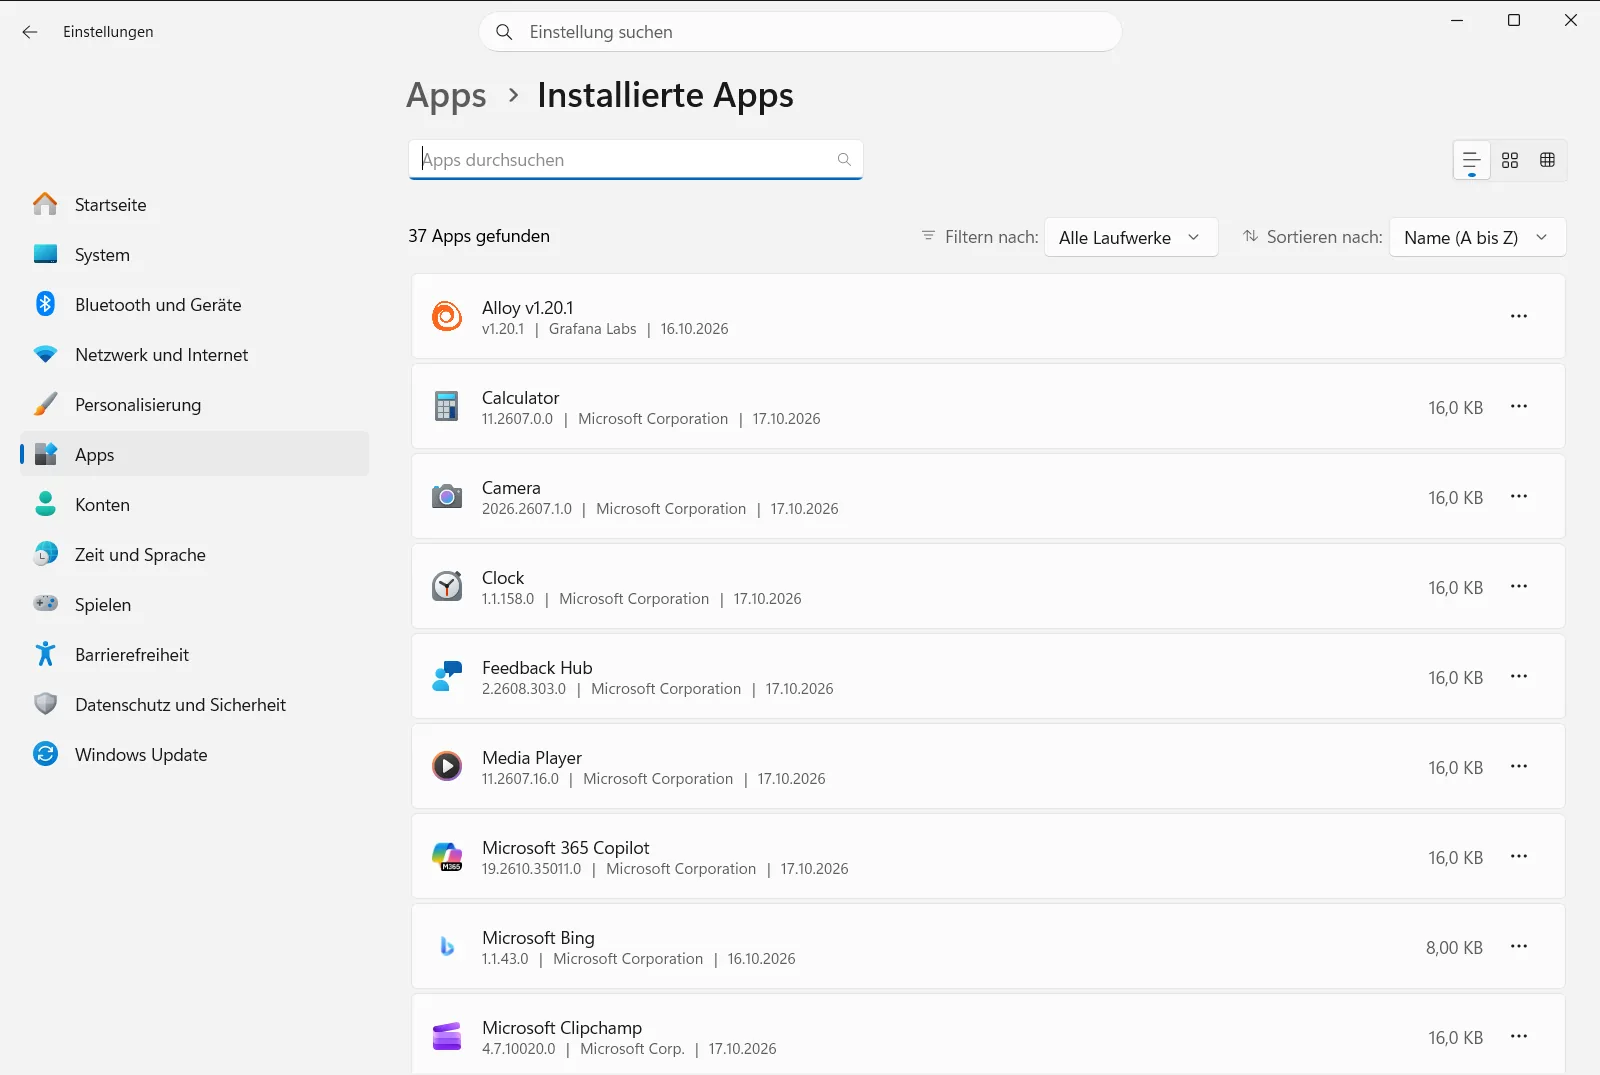Open more options for Alloy v1.20.1
Image resolution: width=1600 pixels, height=1075 pixels.
pyautogui.click(x=1519, y=316)
